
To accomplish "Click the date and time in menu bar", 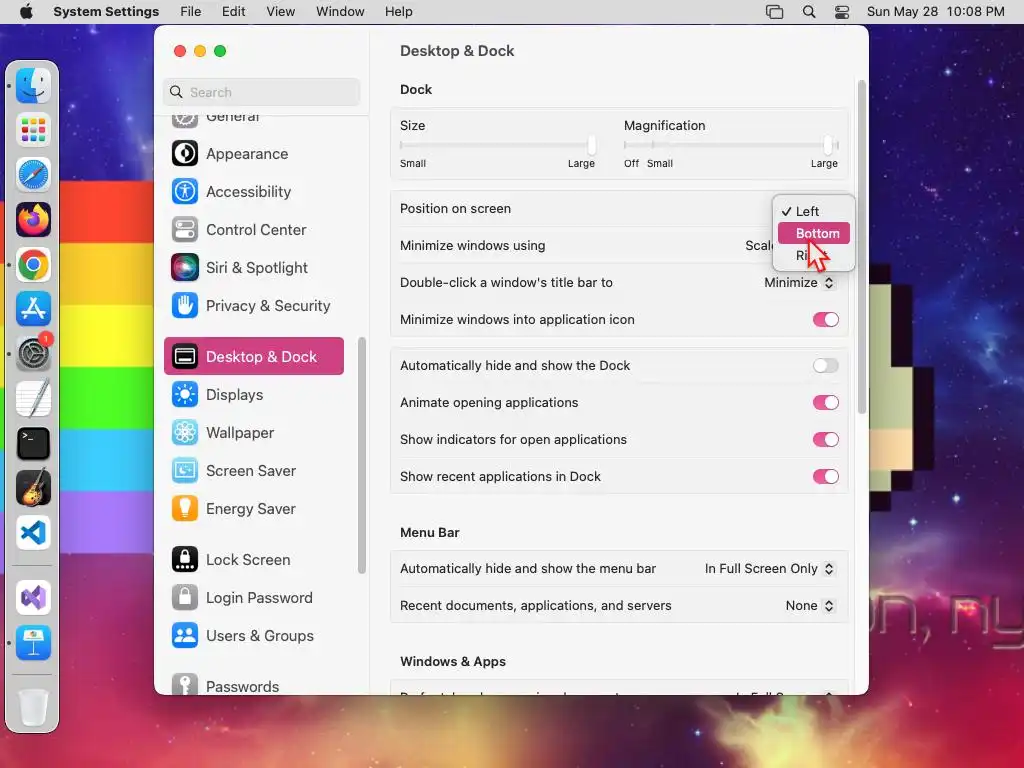I will pos(935,12).
